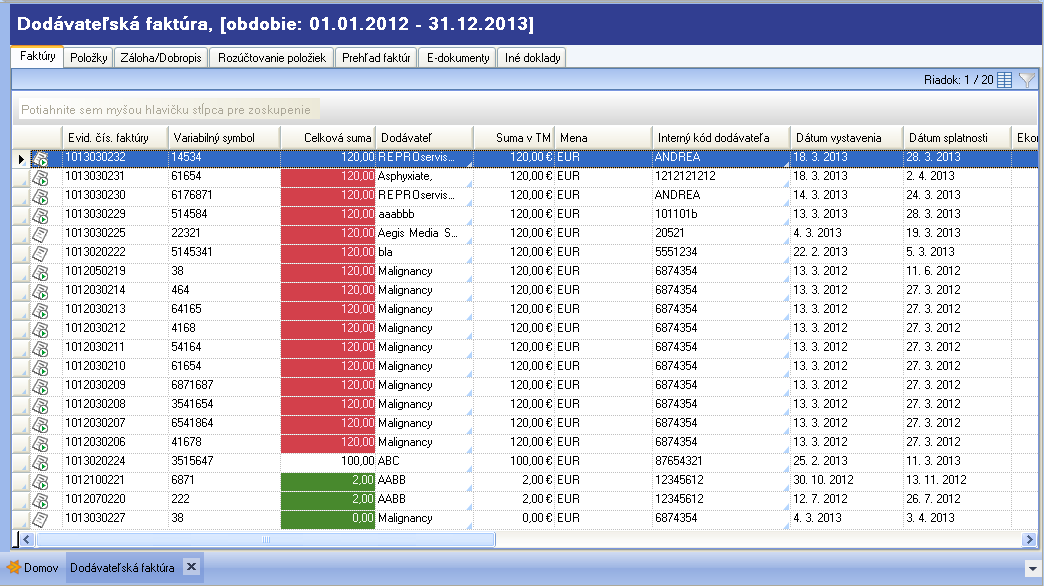Sort by the Variabilný symbol column header

[x=224, y=138]
